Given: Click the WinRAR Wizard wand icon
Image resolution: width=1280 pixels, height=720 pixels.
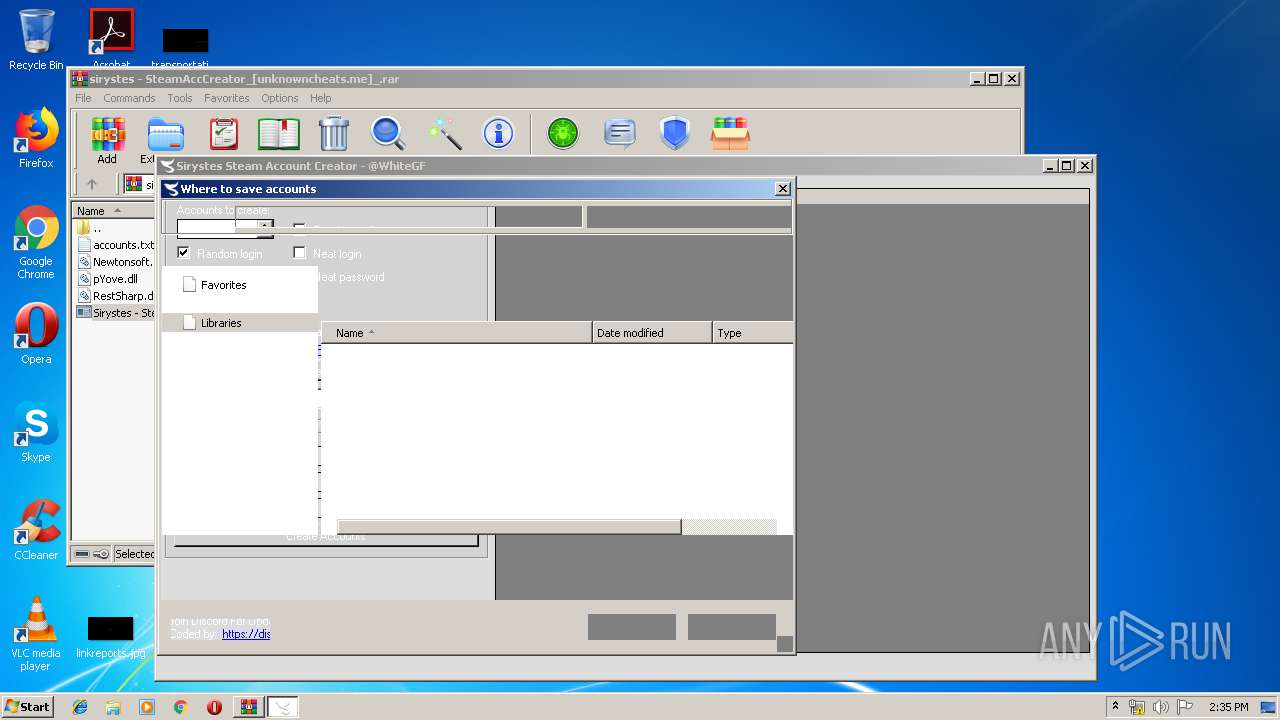Looking at the screenshot, I should pyautogui.click(x=443, y=133).
